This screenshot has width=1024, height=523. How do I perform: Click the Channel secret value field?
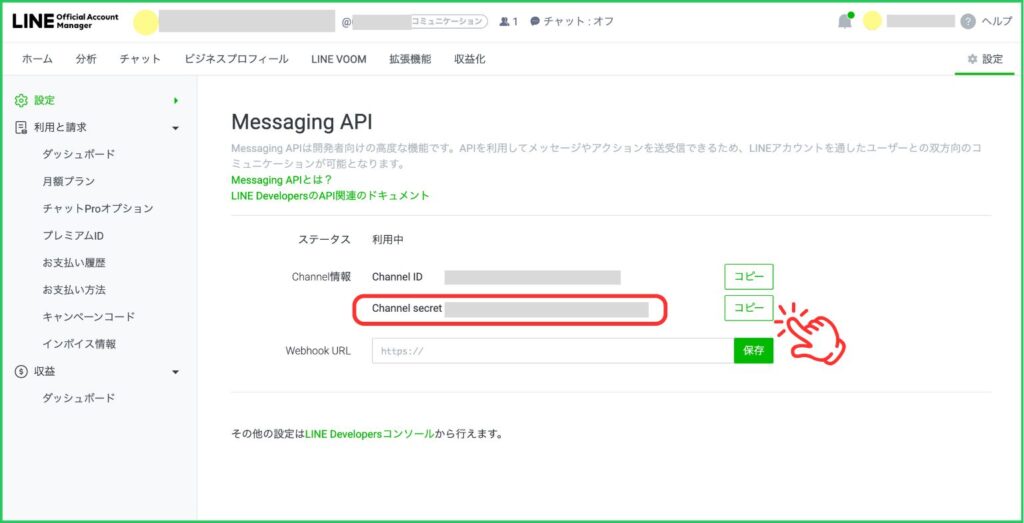[547, 309]
